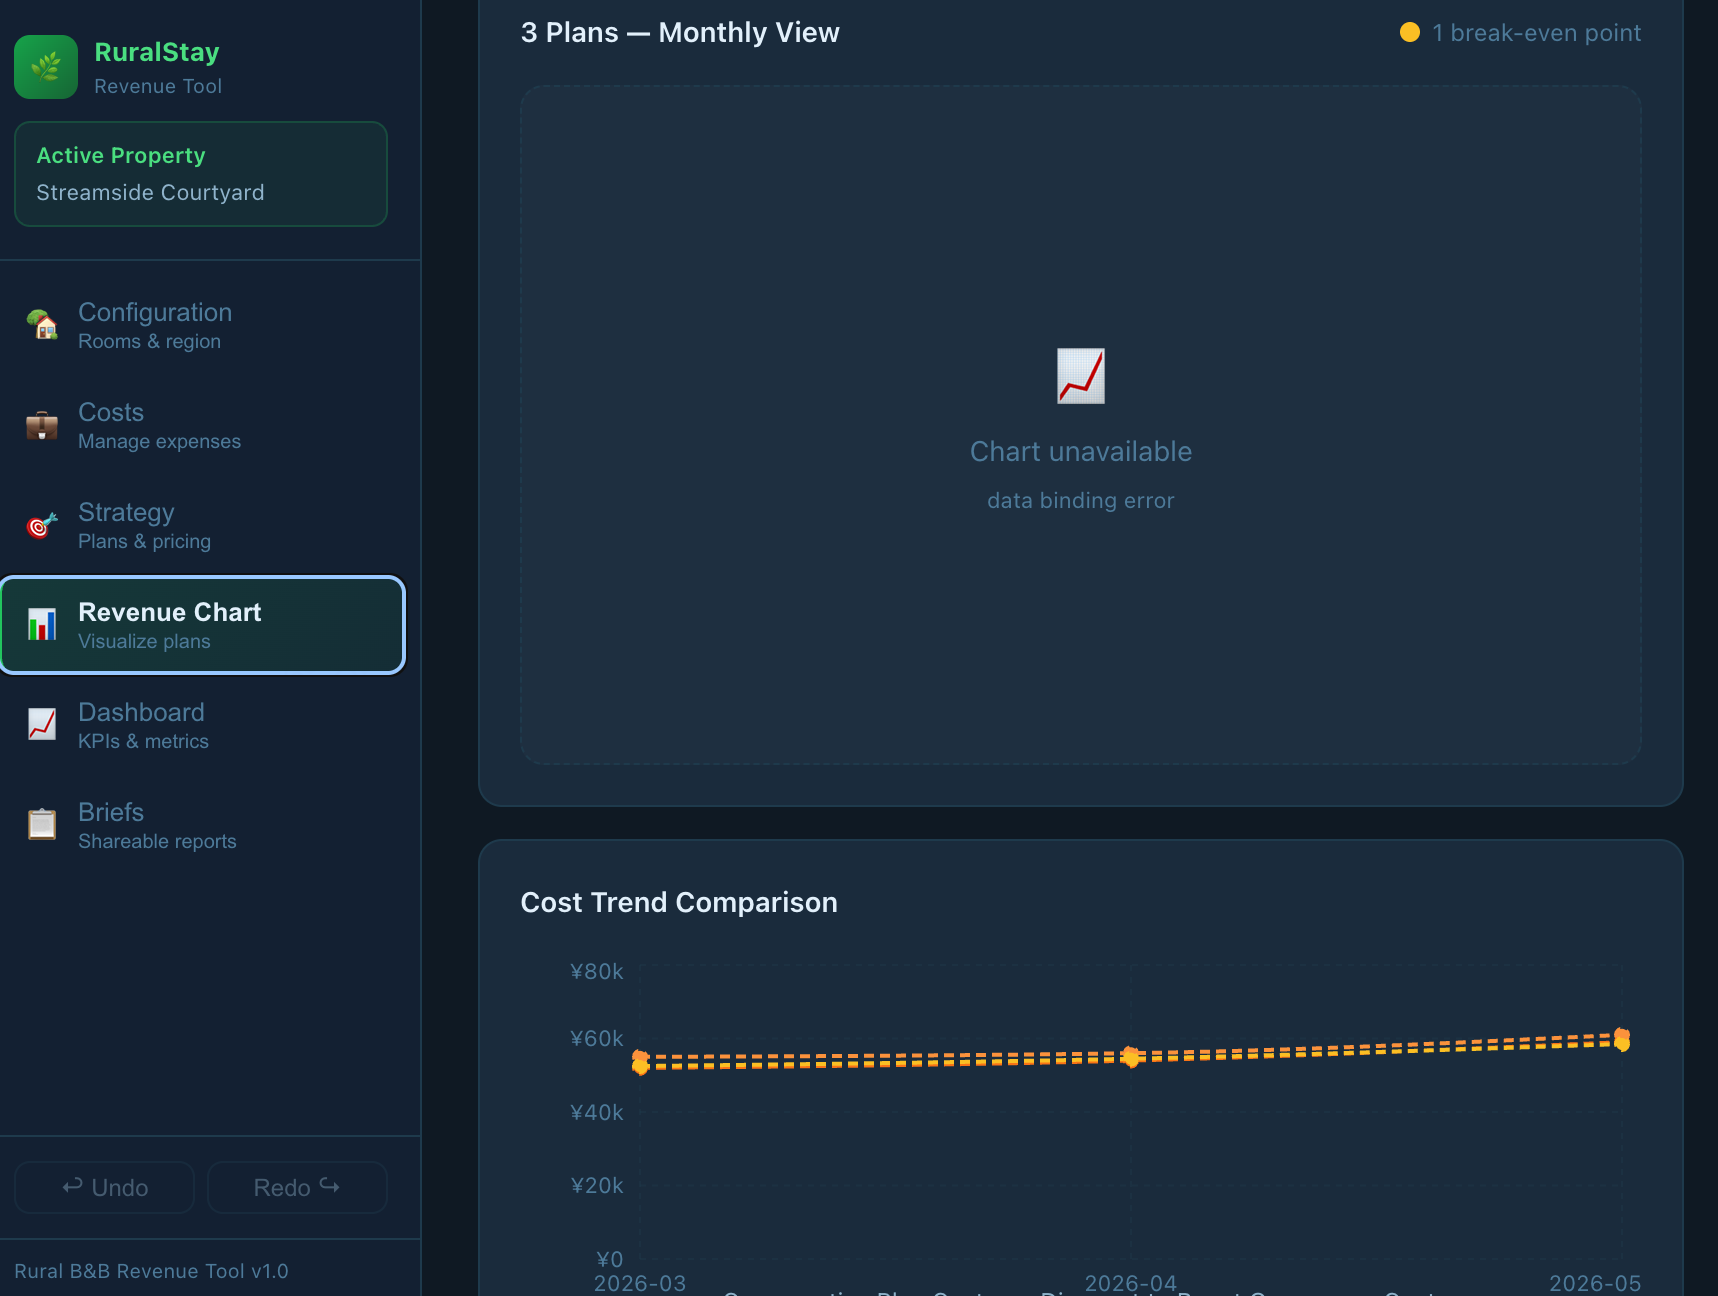Click the Dashboard trend line icon
The image size is (1718, 1296).
click(x=42, y=725)
